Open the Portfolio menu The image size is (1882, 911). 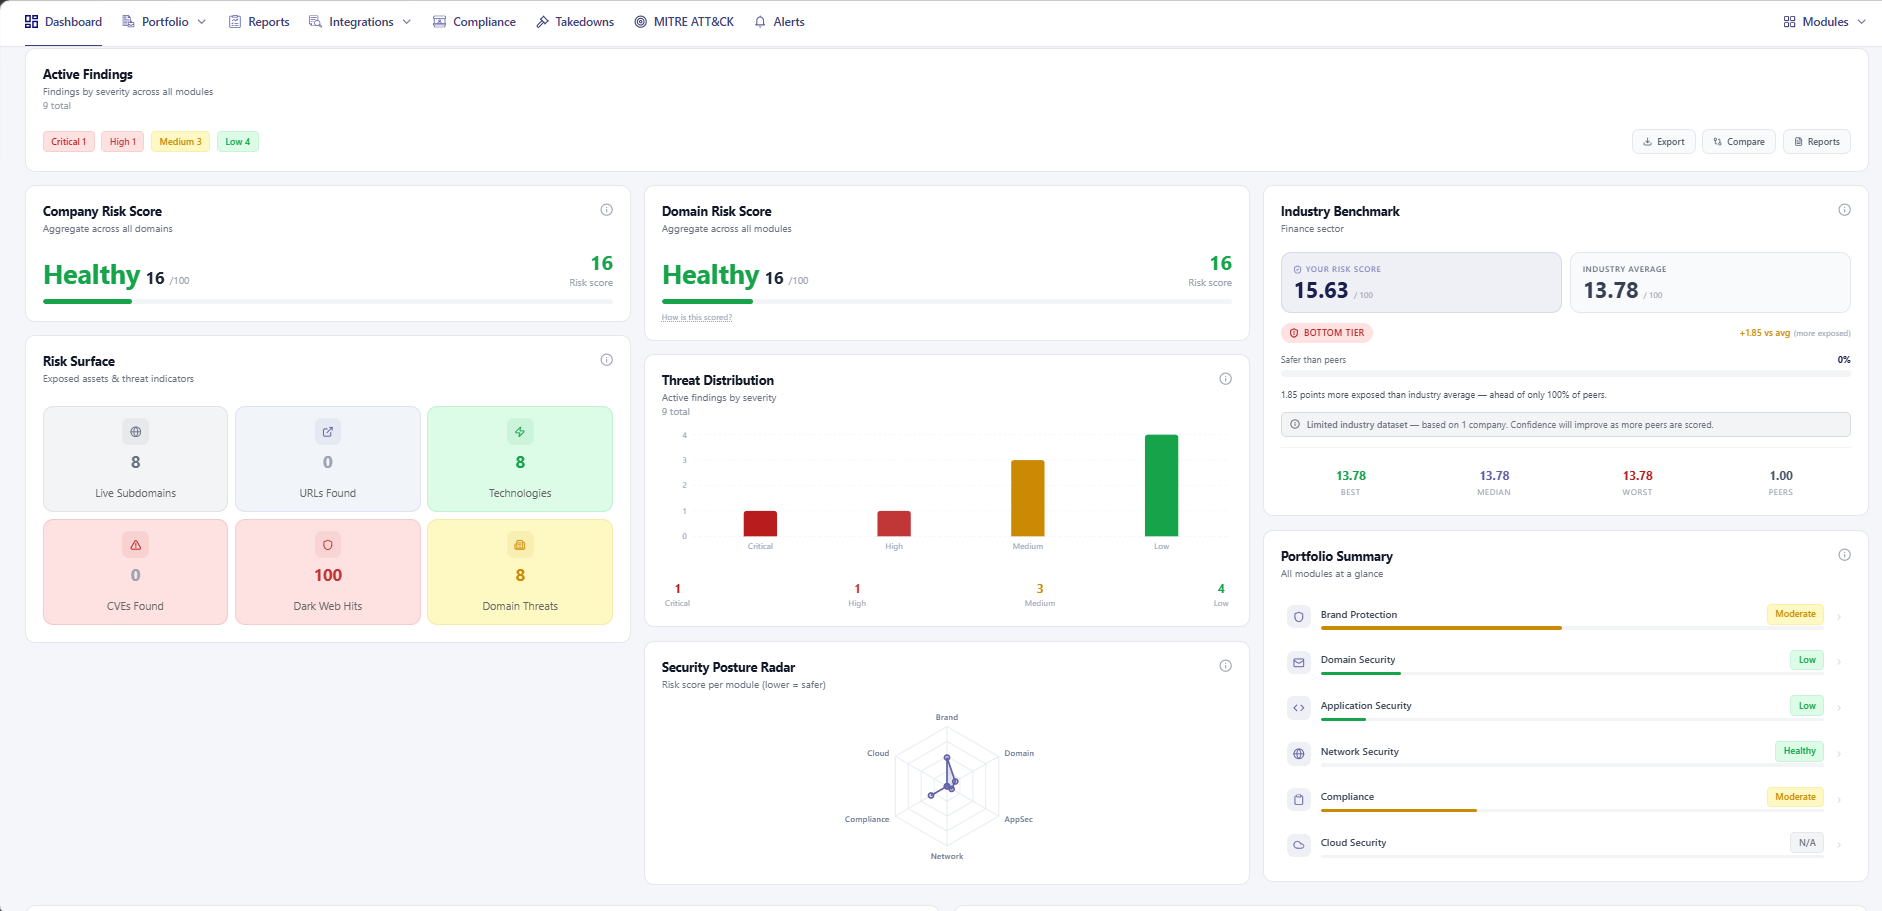pyautogui.click(x=164, y=22)
